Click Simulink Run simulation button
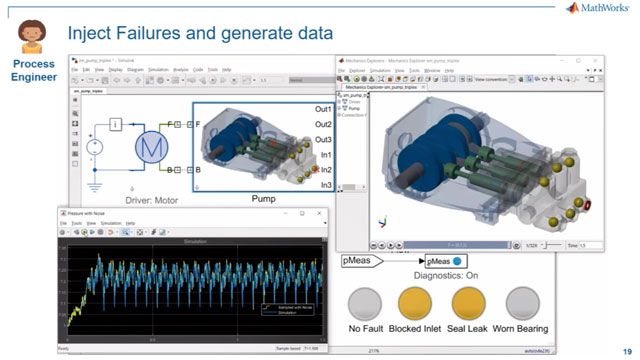This screenshot has width=640, height=360. pos(212,80)
